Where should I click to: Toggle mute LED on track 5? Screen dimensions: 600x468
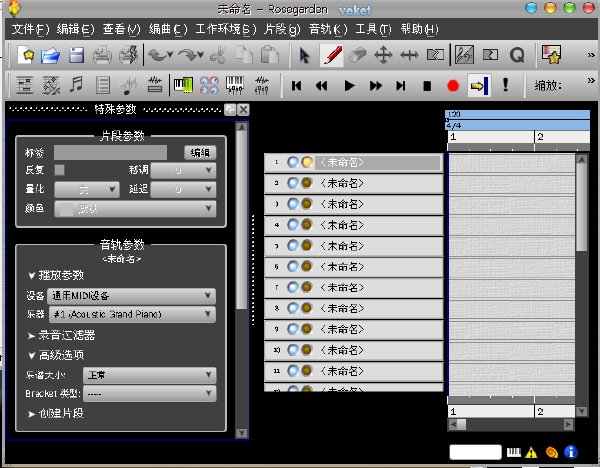[x=293, y=245]
